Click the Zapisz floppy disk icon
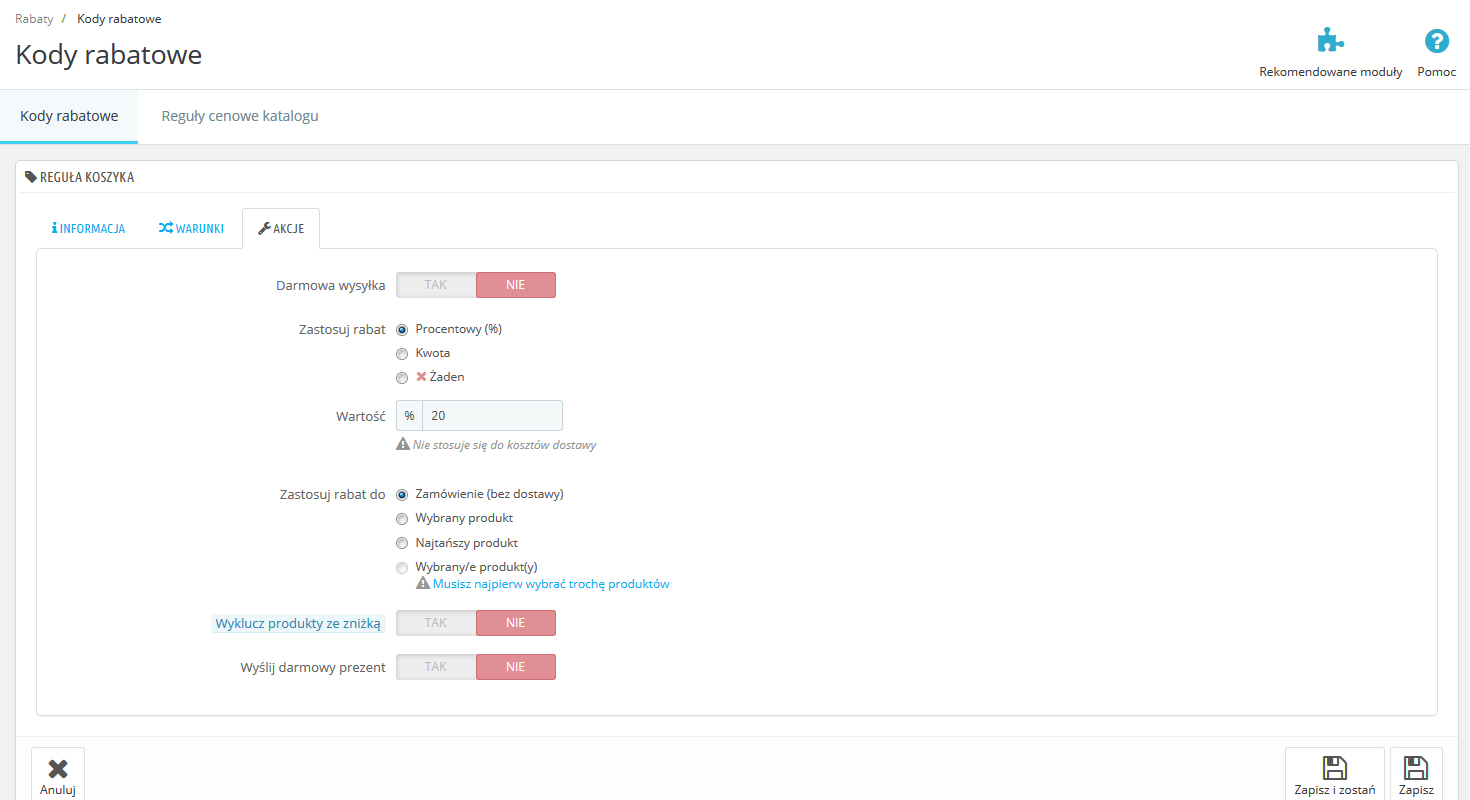 point(1415,768)
